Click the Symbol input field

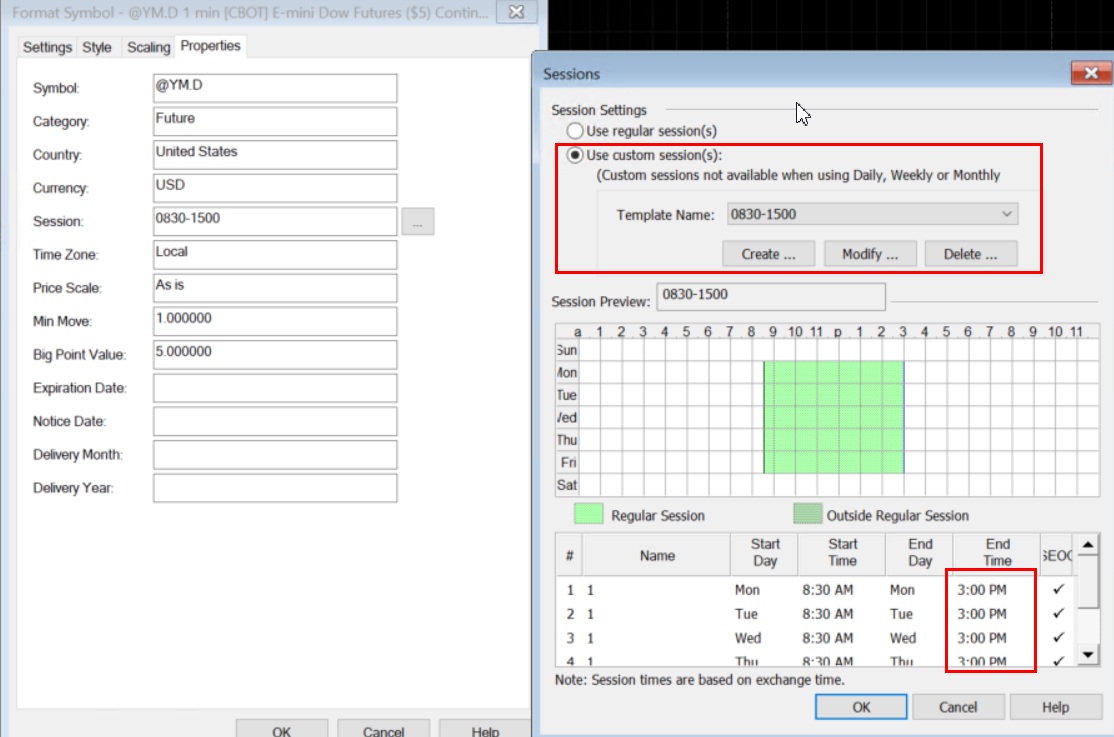click(274, 88)
